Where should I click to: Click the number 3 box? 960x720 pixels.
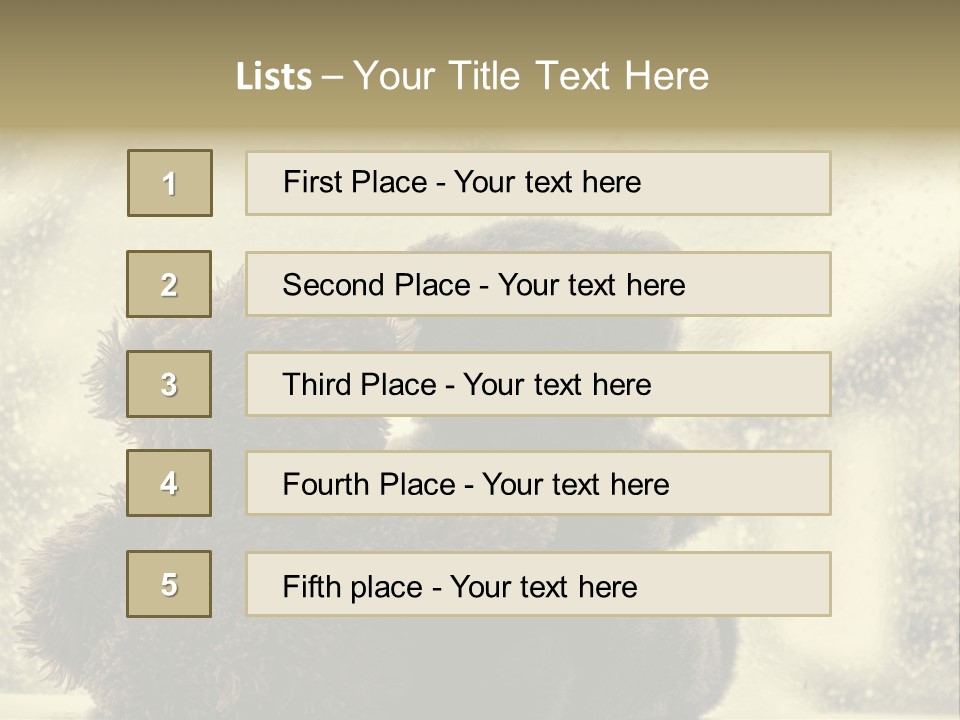pyautogui.click(x=170, y=384)
